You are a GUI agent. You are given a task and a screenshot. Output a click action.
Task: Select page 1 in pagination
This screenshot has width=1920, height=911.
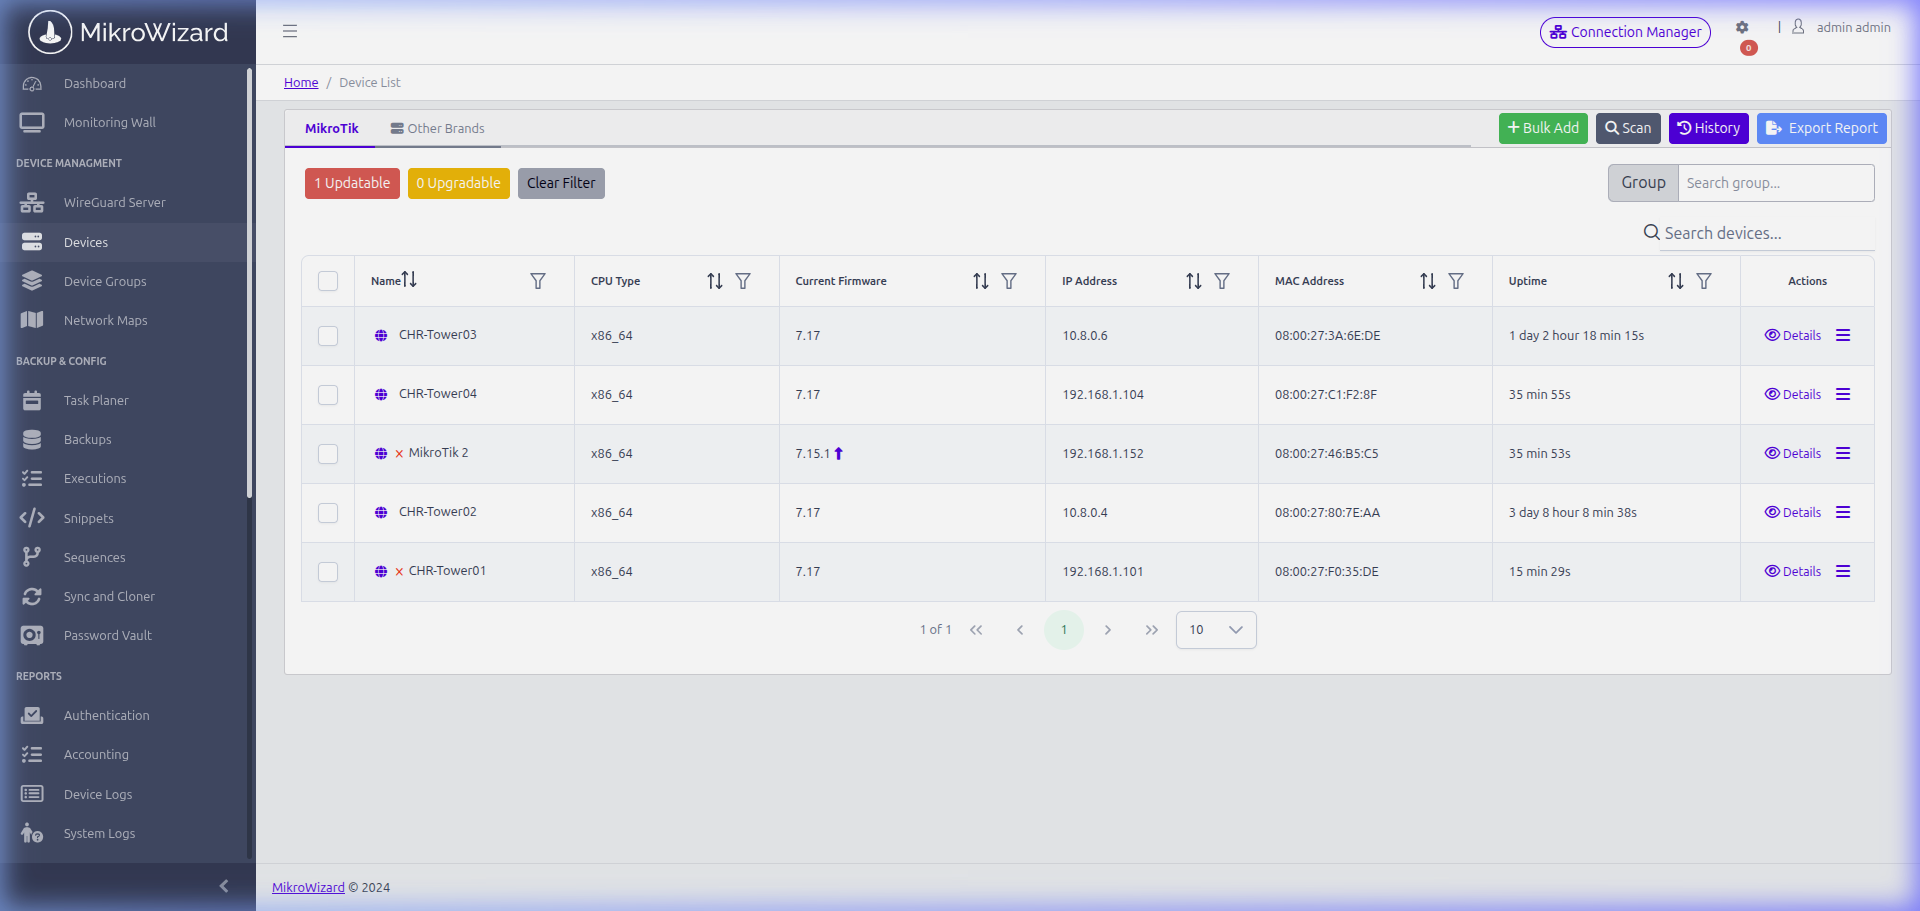[x=1064, y=630]
